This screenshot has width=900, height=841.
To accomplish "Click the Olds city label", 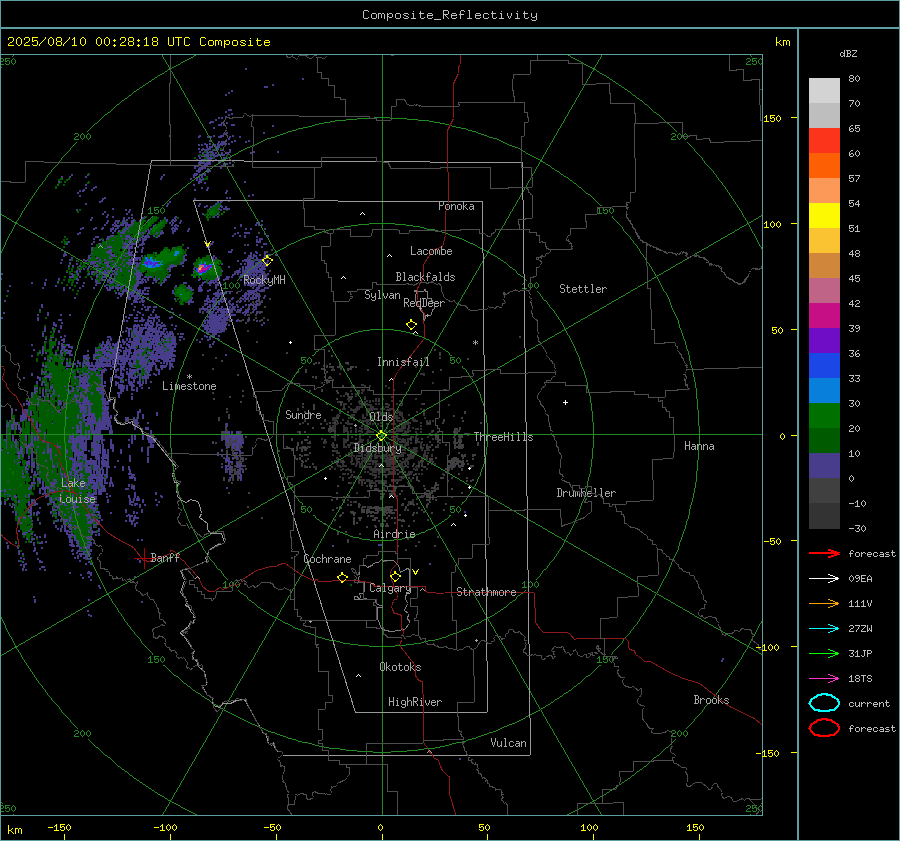I will (x=381, y=417).
